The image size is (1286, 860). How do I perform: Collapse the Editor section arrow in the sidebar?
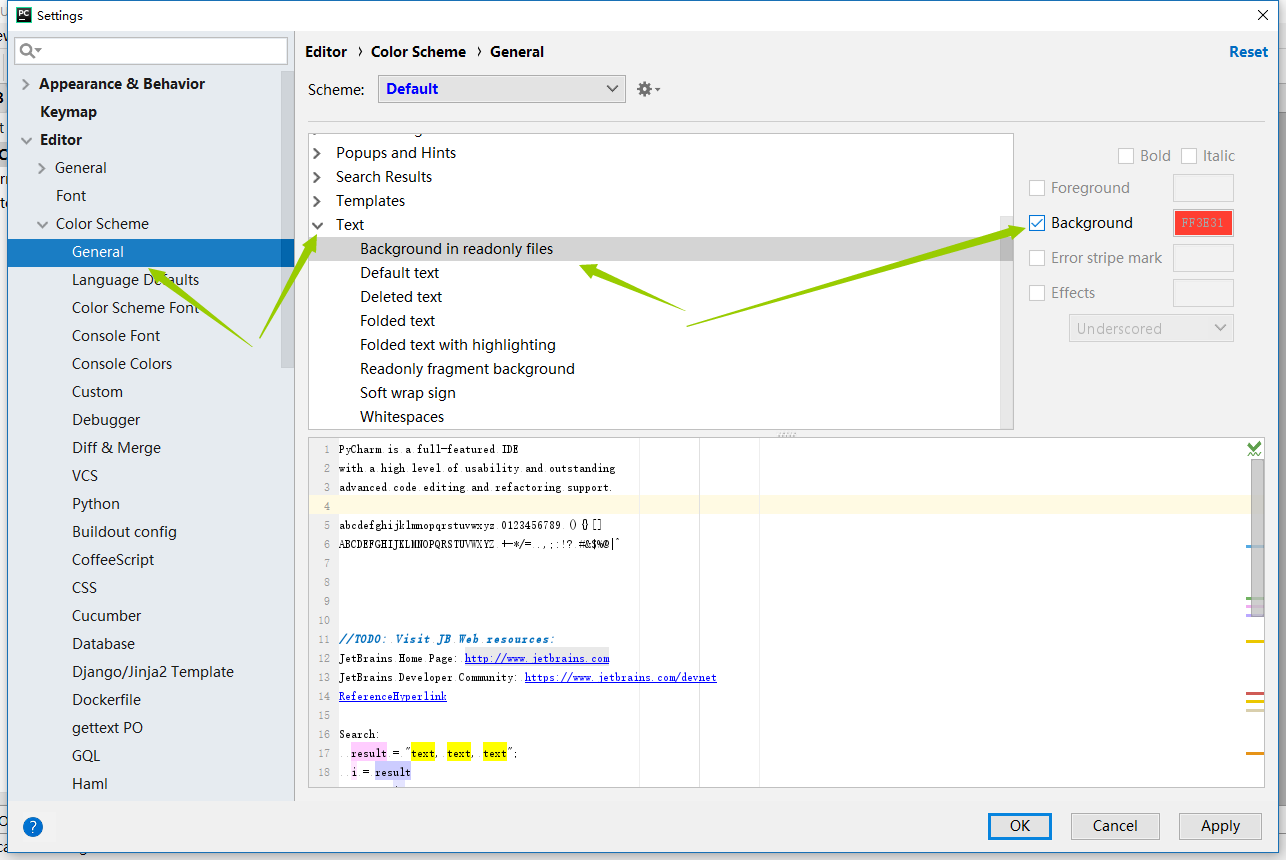(25, 140)
